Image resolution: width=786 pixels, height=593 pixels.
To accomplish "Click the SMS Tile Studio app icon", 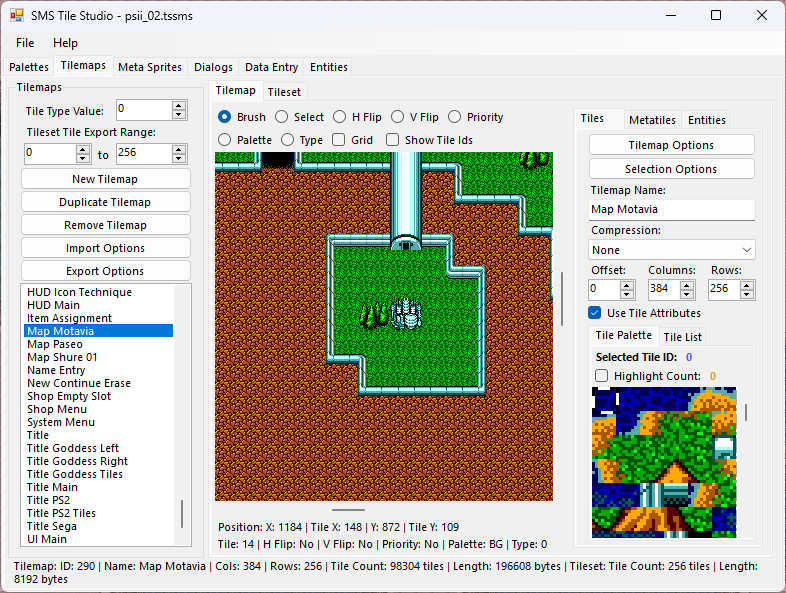I will click(x=17, y=16).
